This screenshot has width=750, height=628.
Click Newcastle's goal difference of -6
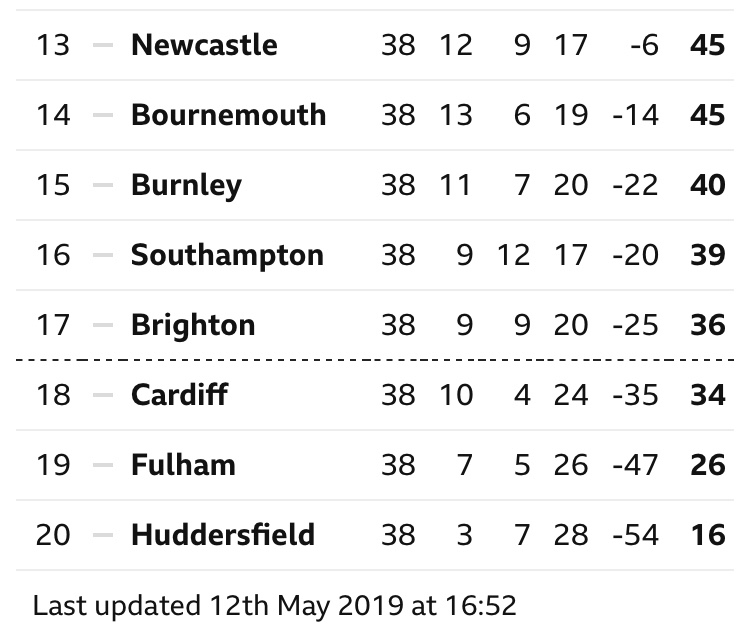644,45
